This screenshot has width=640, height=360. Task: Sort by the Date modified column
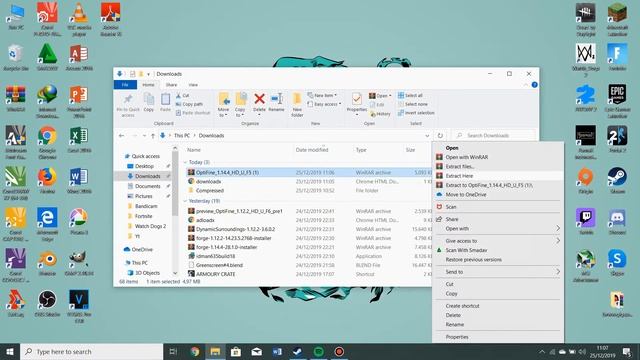pyautogui.click(x=312, y=150)
